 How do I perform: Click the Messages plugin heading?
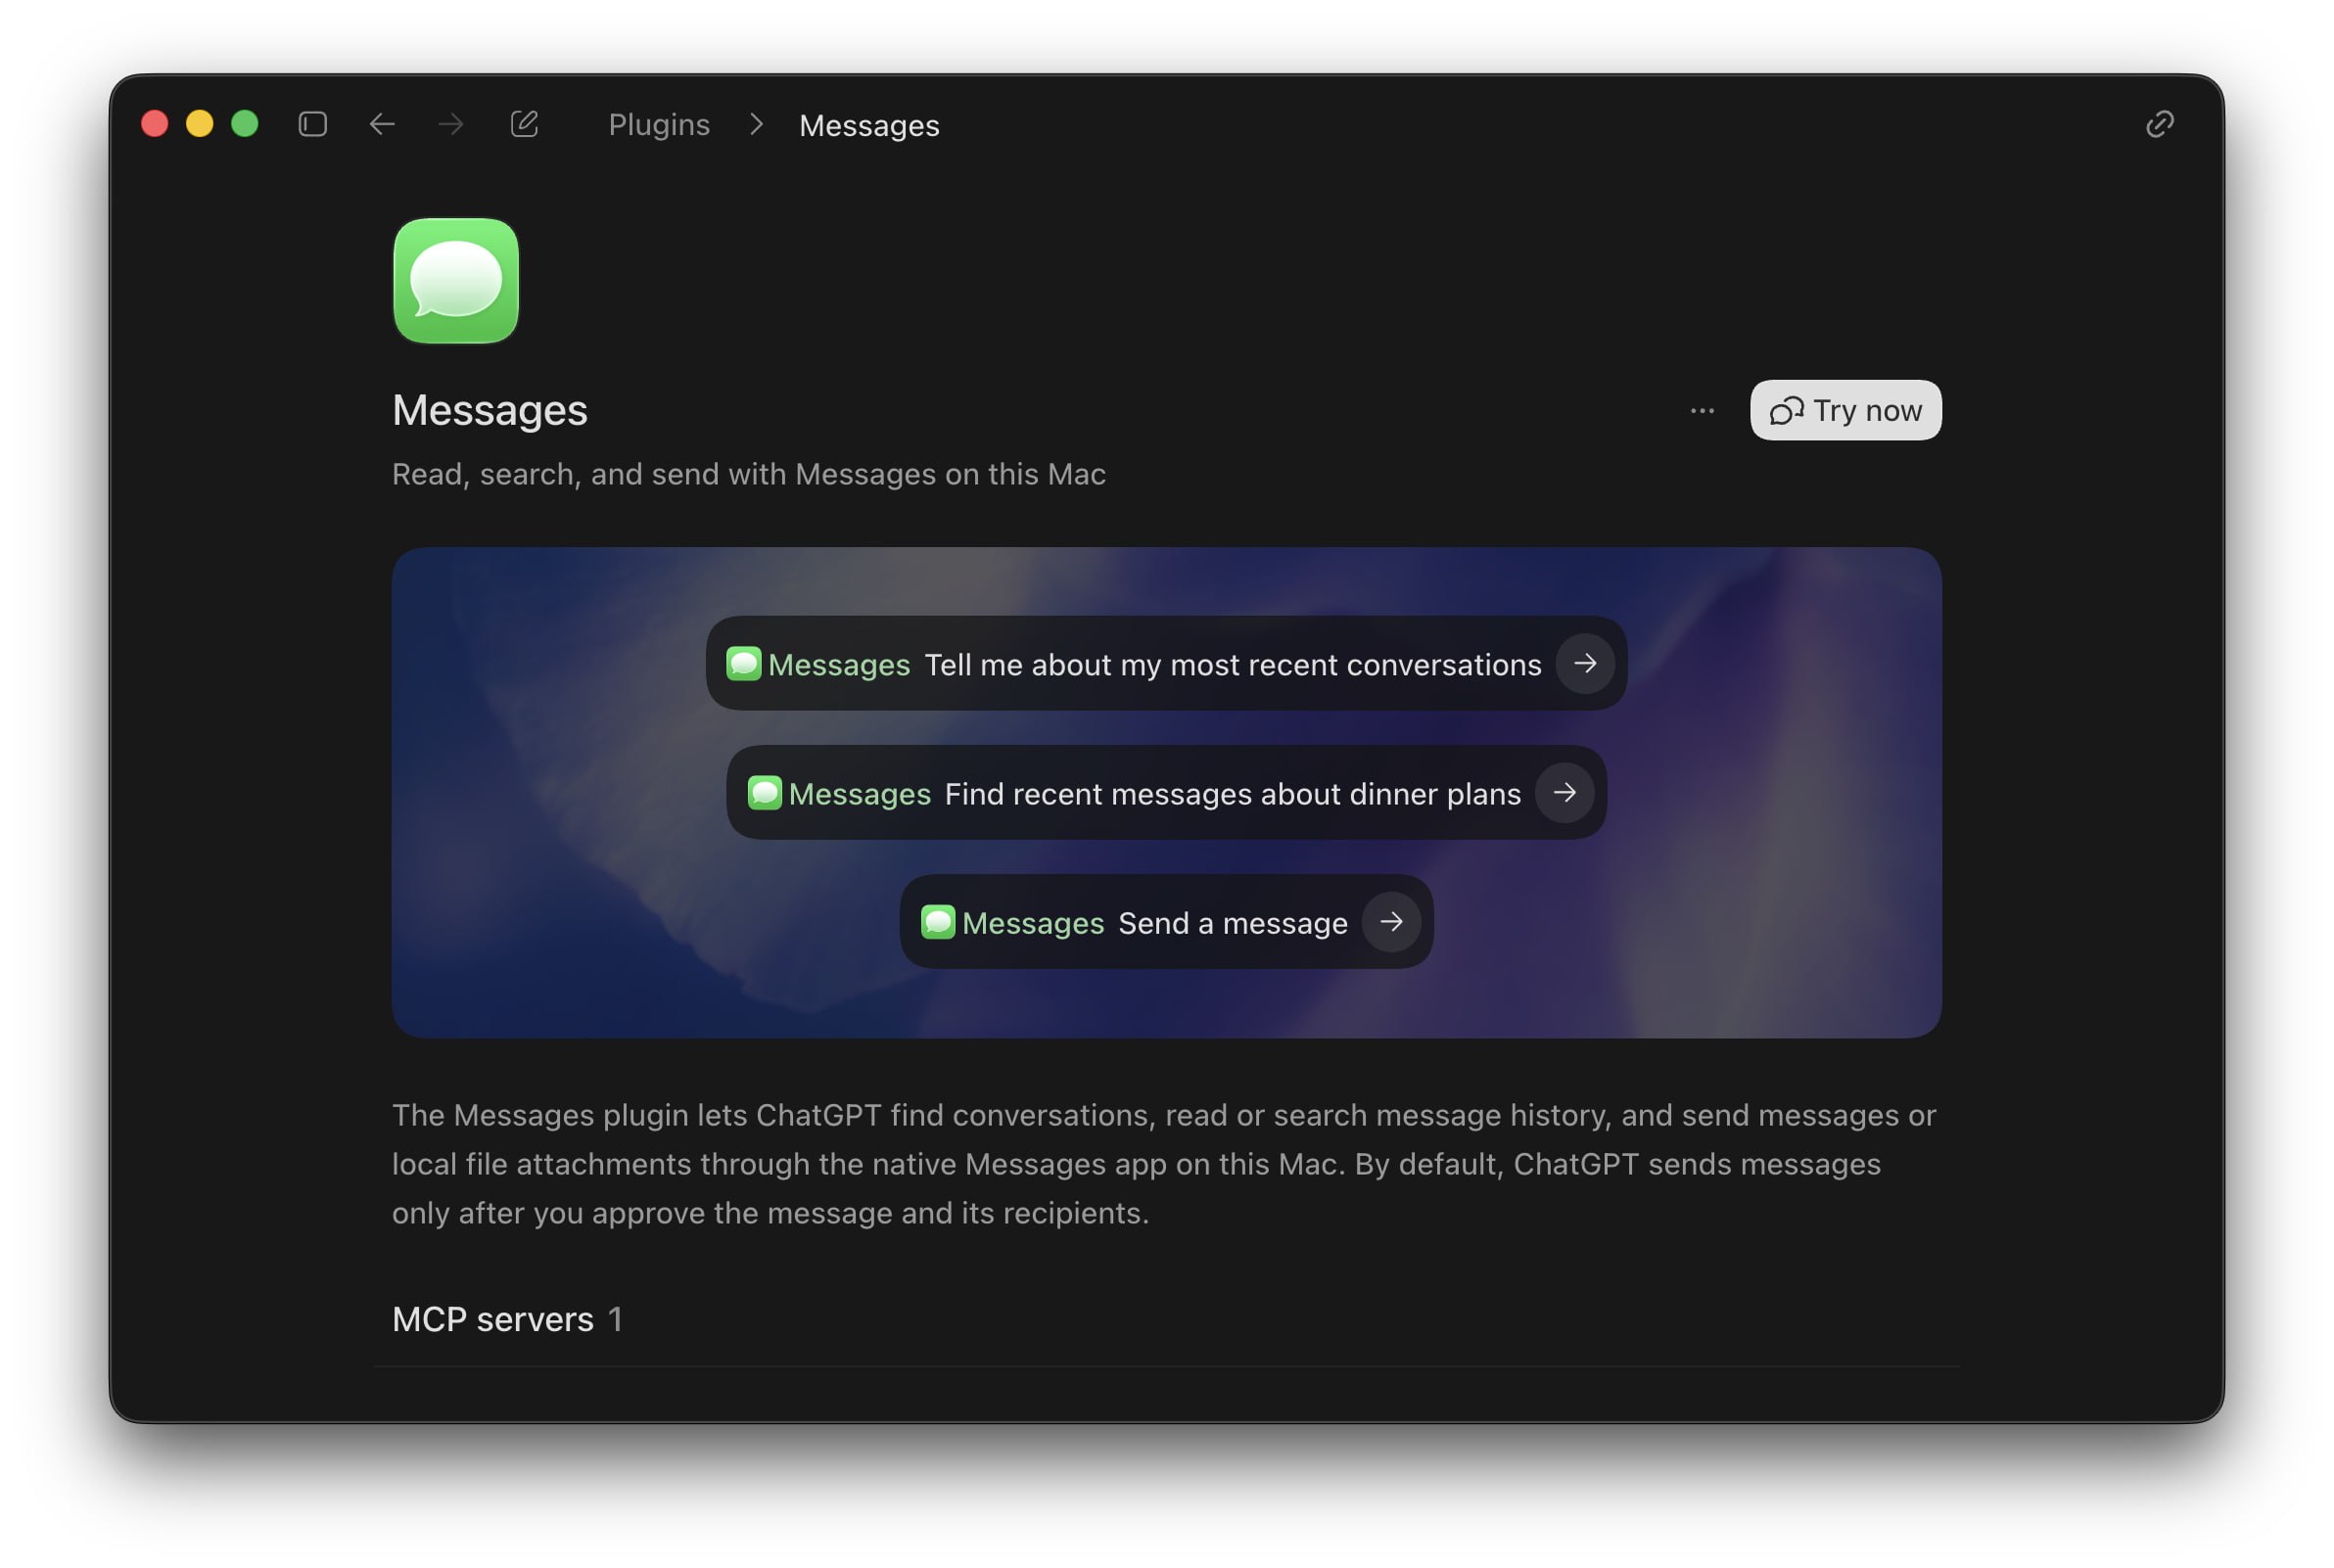(x=490, y=410)
